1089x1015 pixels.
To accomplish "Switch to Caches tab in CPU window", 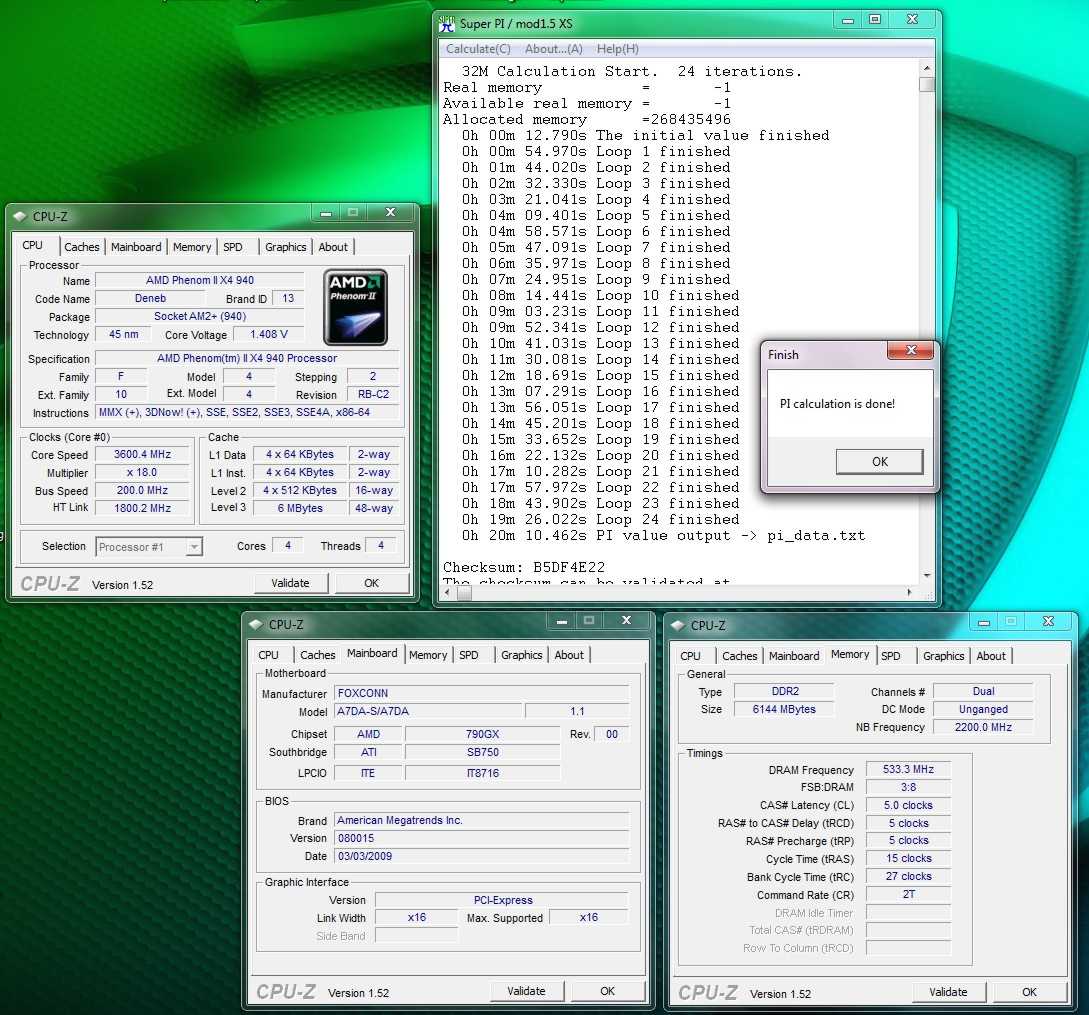I will (x=81, y=247).
